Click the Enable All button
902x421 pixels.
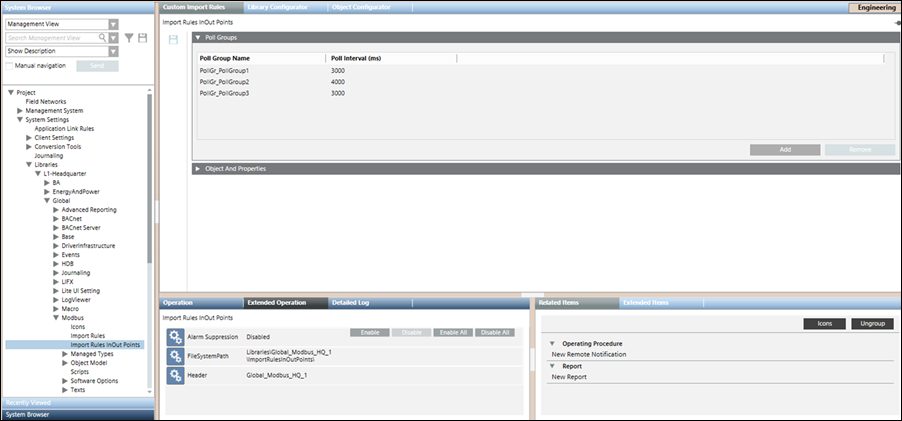pos(453,332)
